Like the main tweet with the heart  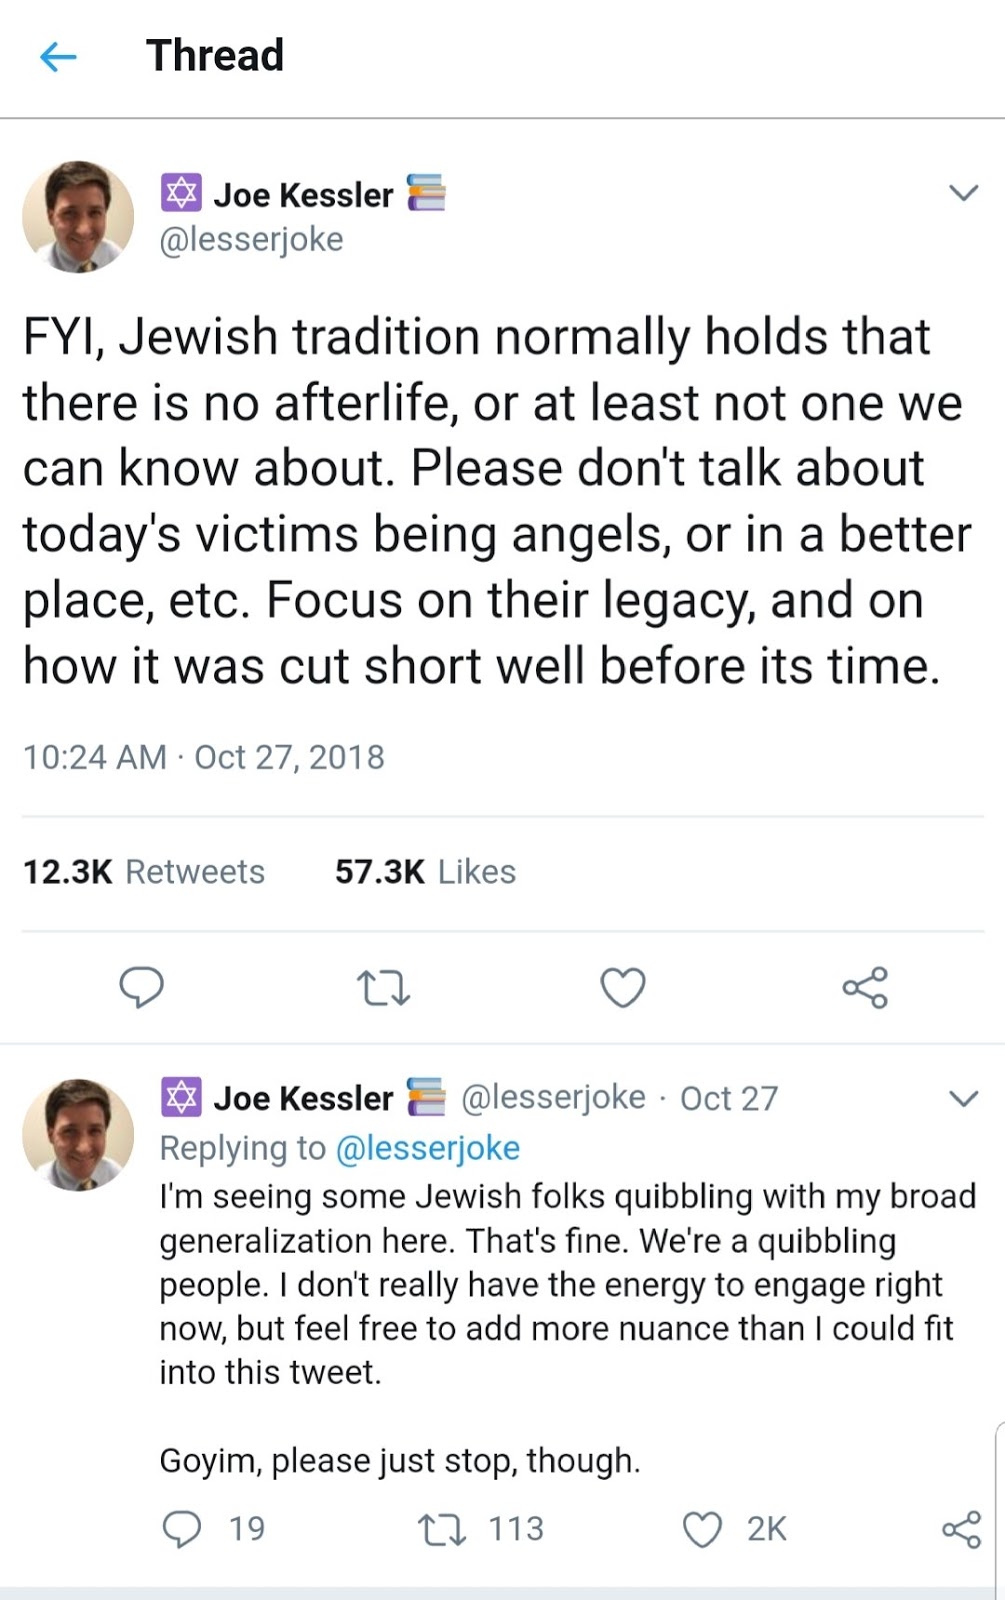point(622,987)
